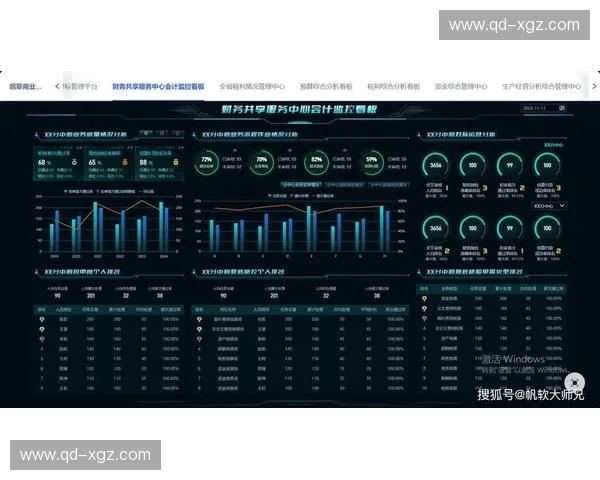This screenshot has width=600, height=480.
Task: Sort by the 岗位名称 column header
Action: [228, 309]
